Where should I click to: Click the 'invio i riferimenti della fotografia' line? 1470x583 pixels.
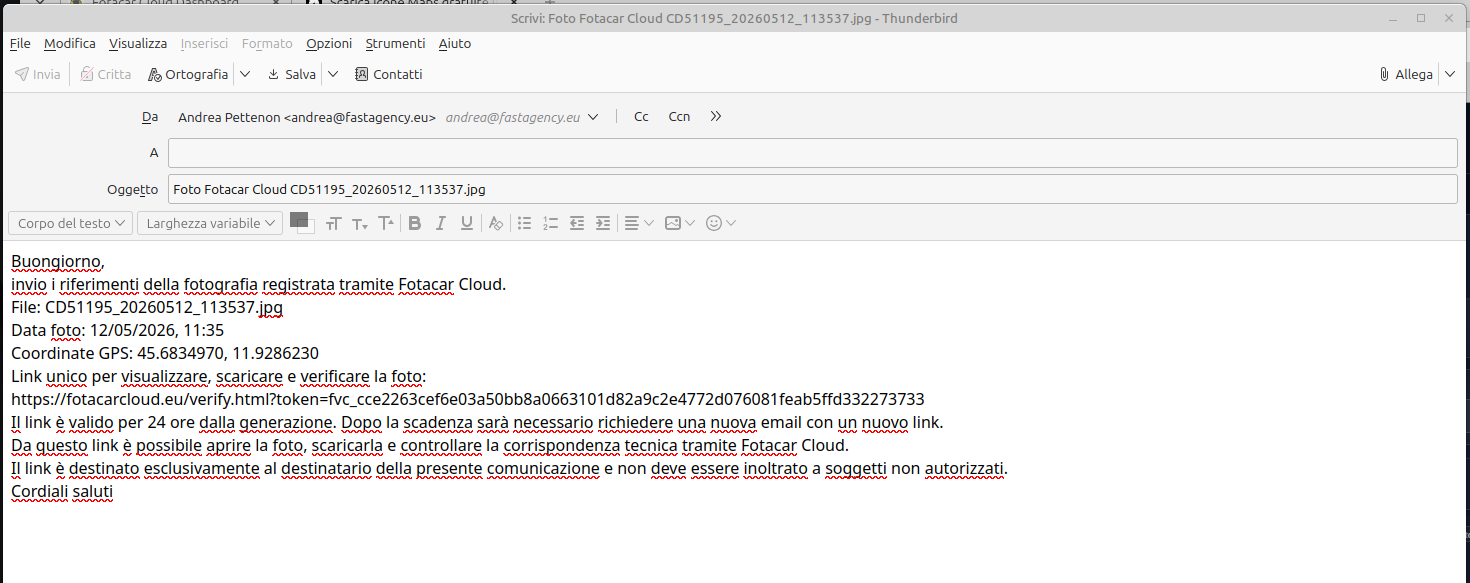coord(259,285)
